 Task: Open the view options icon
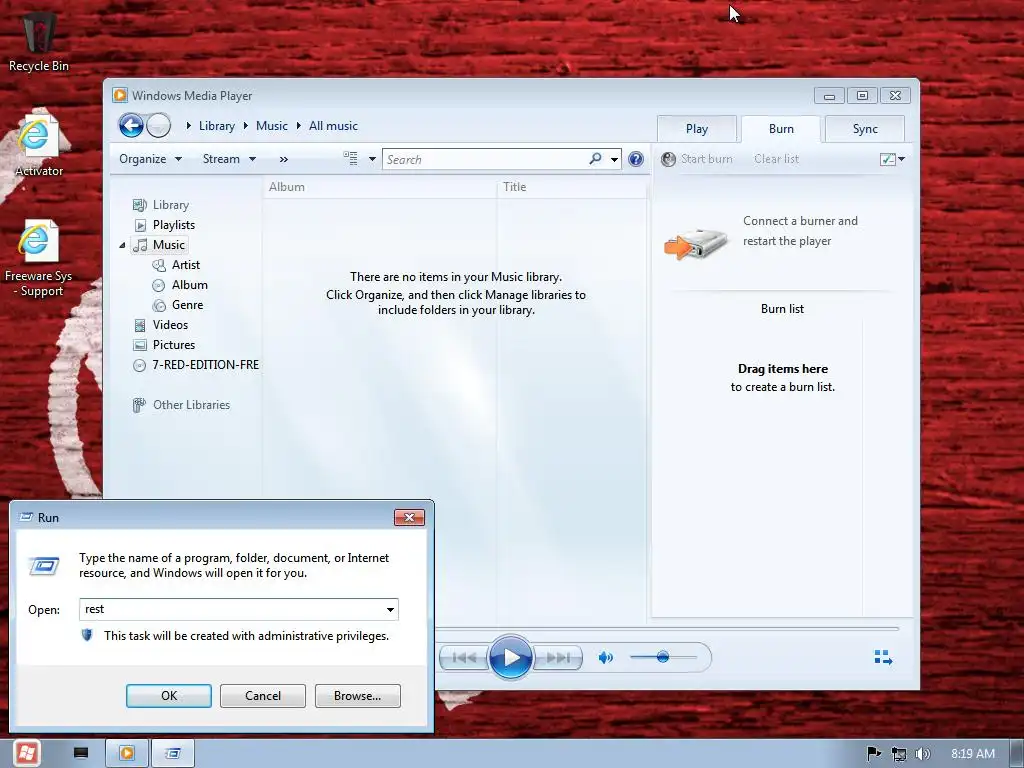(351, 159)
